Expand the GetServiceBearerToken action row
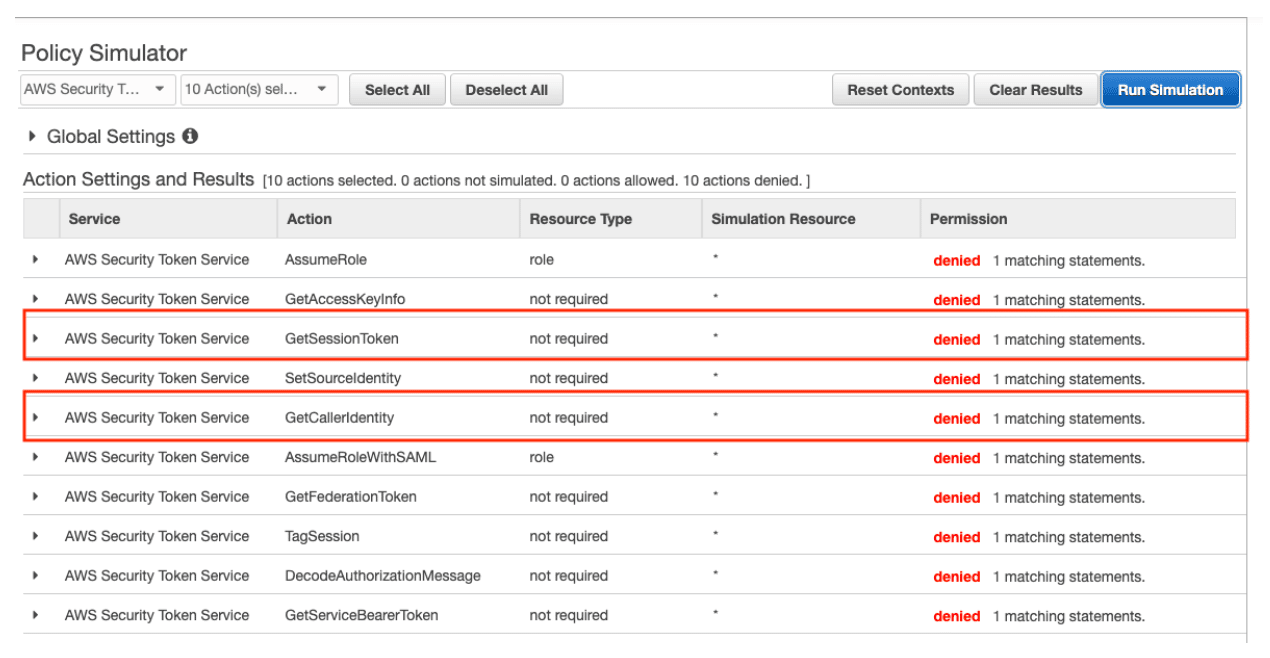This screenshot has width=1270, height=658. pos(36,615)
